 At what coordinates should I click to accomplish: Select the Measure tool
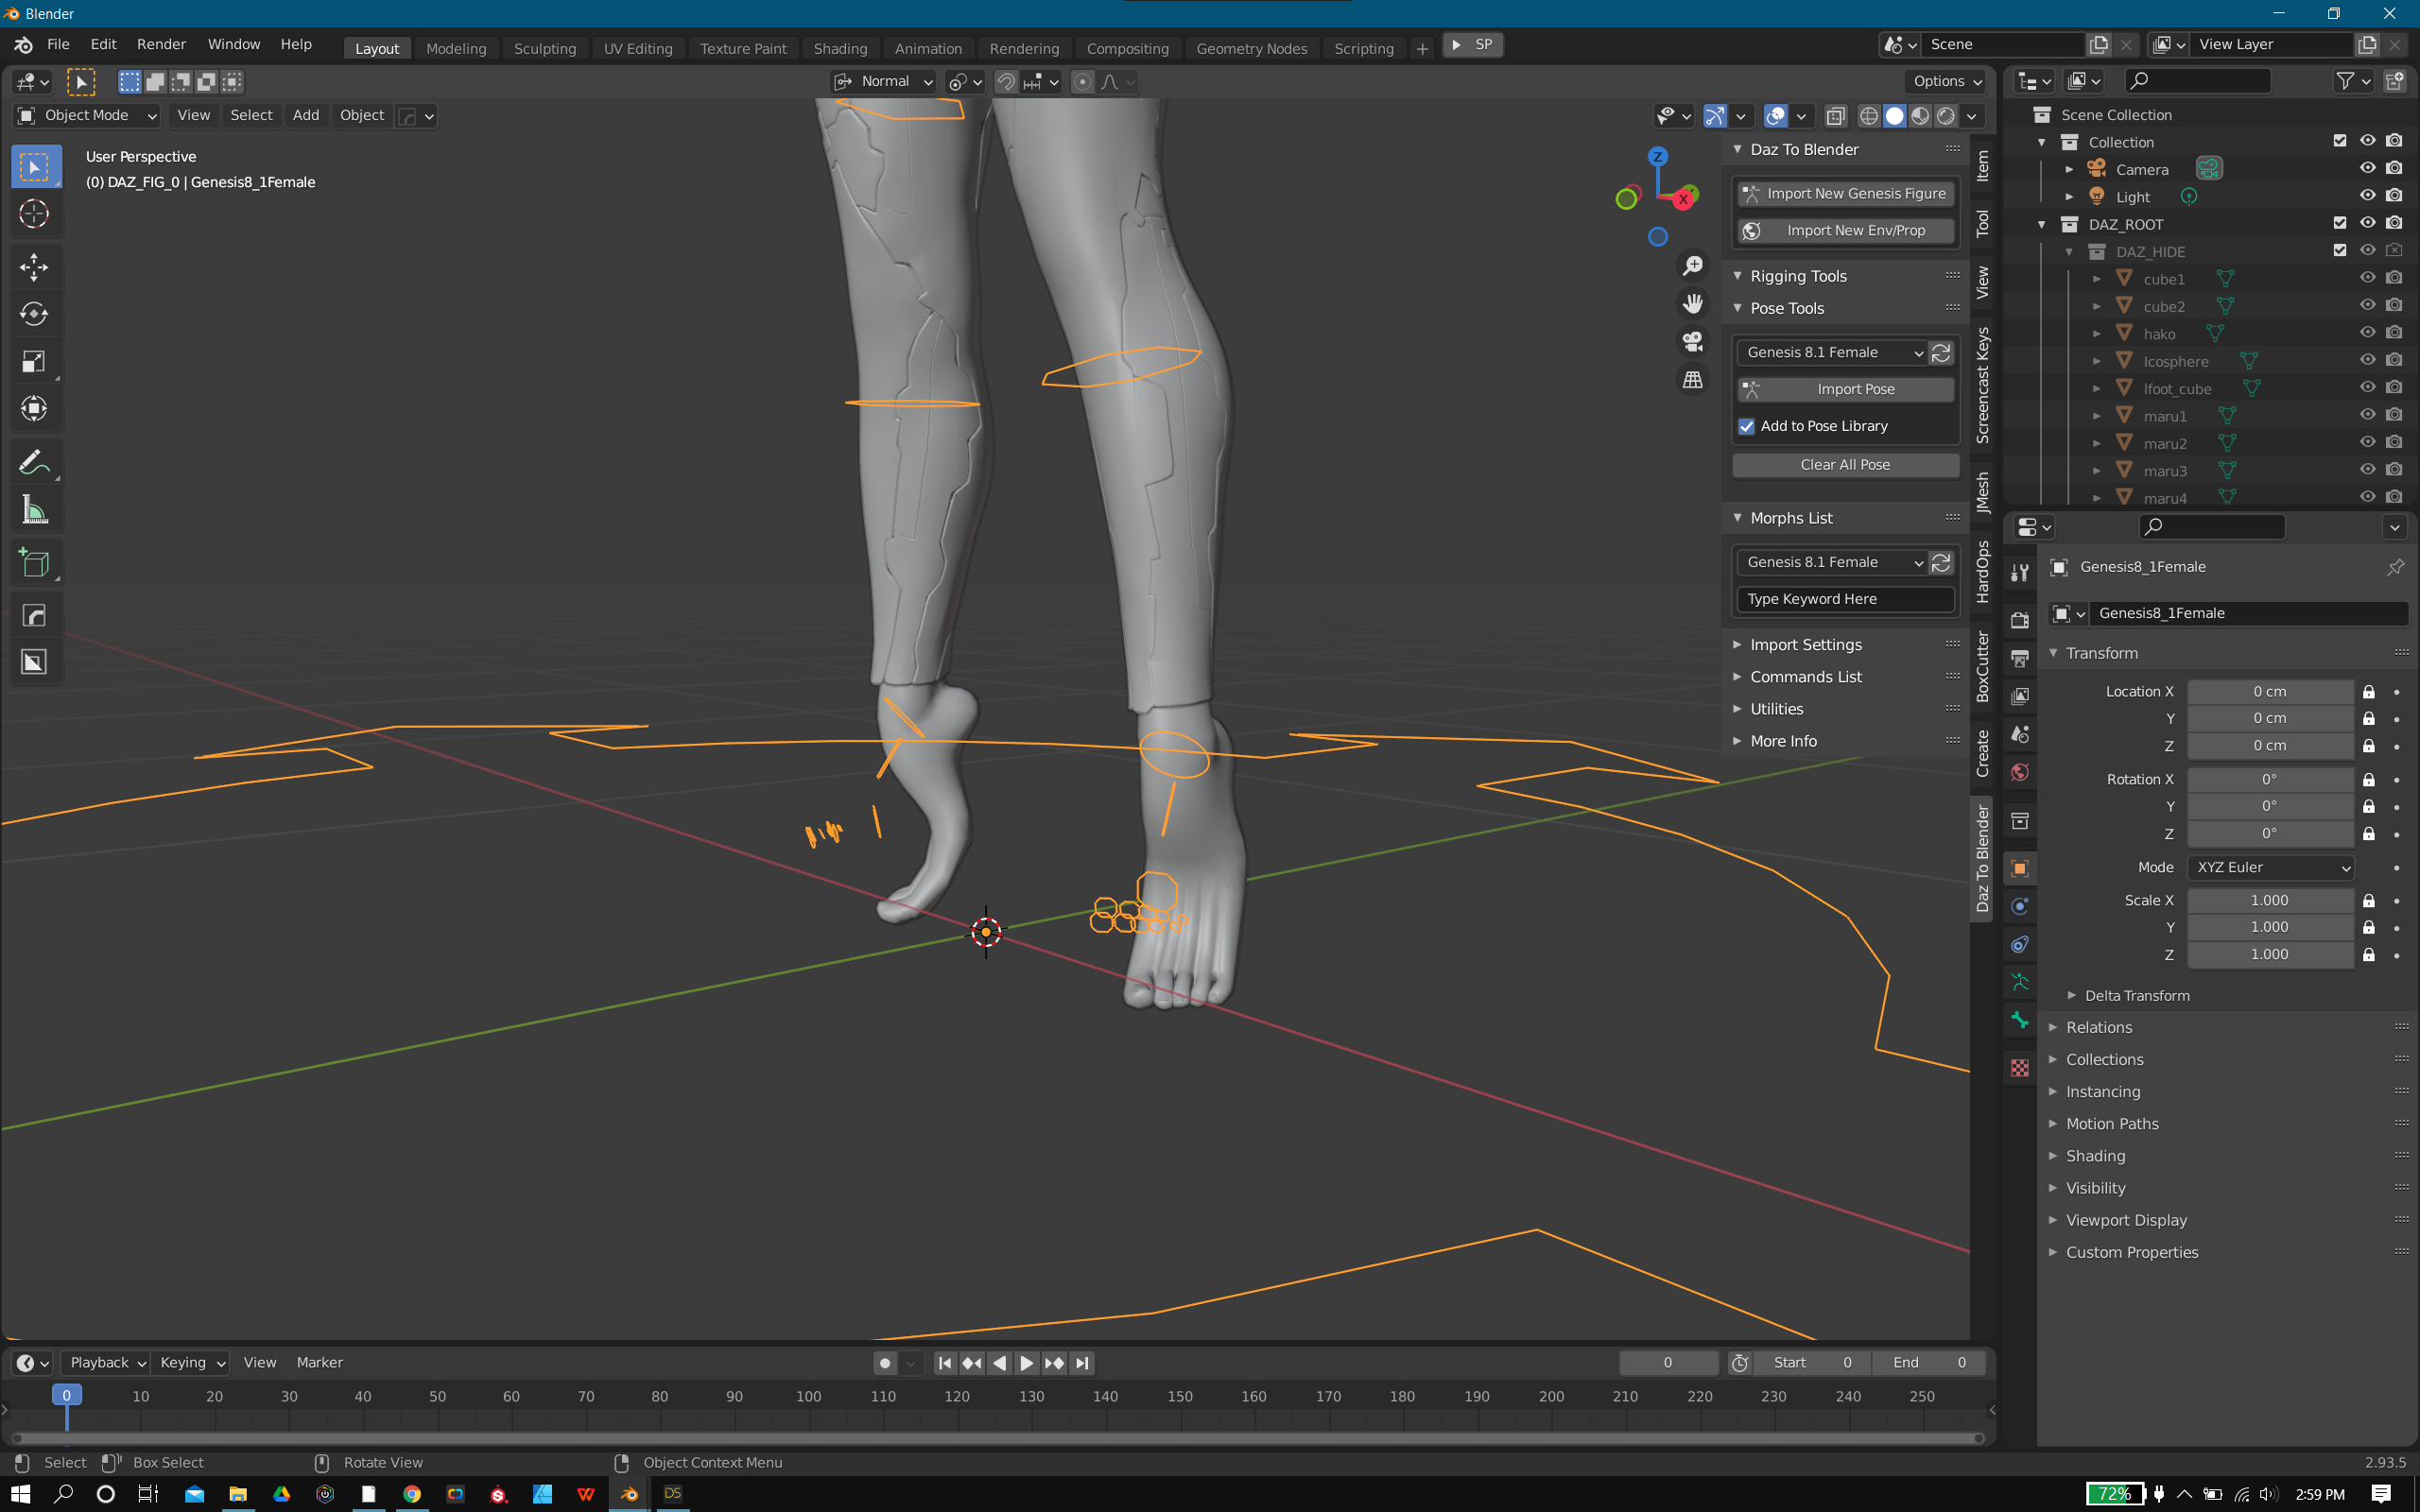click(x=35, y=509)
